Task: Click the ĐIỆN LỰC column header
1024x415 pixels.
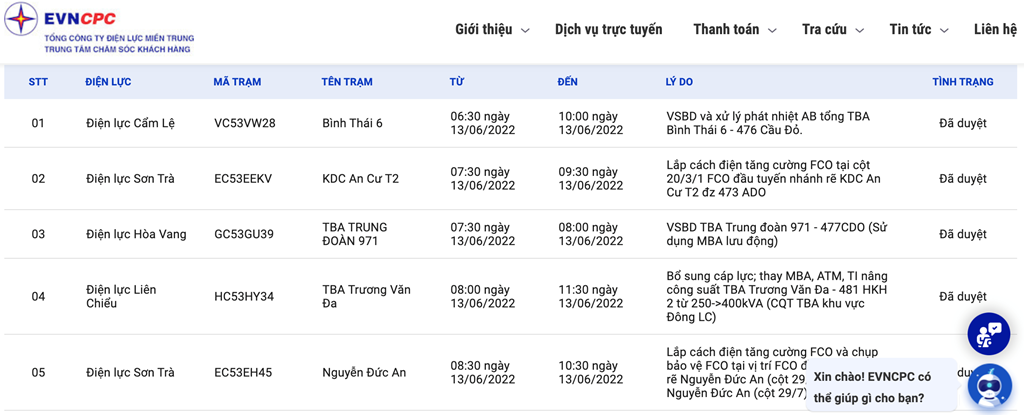Action: click(x=108, y=82)
